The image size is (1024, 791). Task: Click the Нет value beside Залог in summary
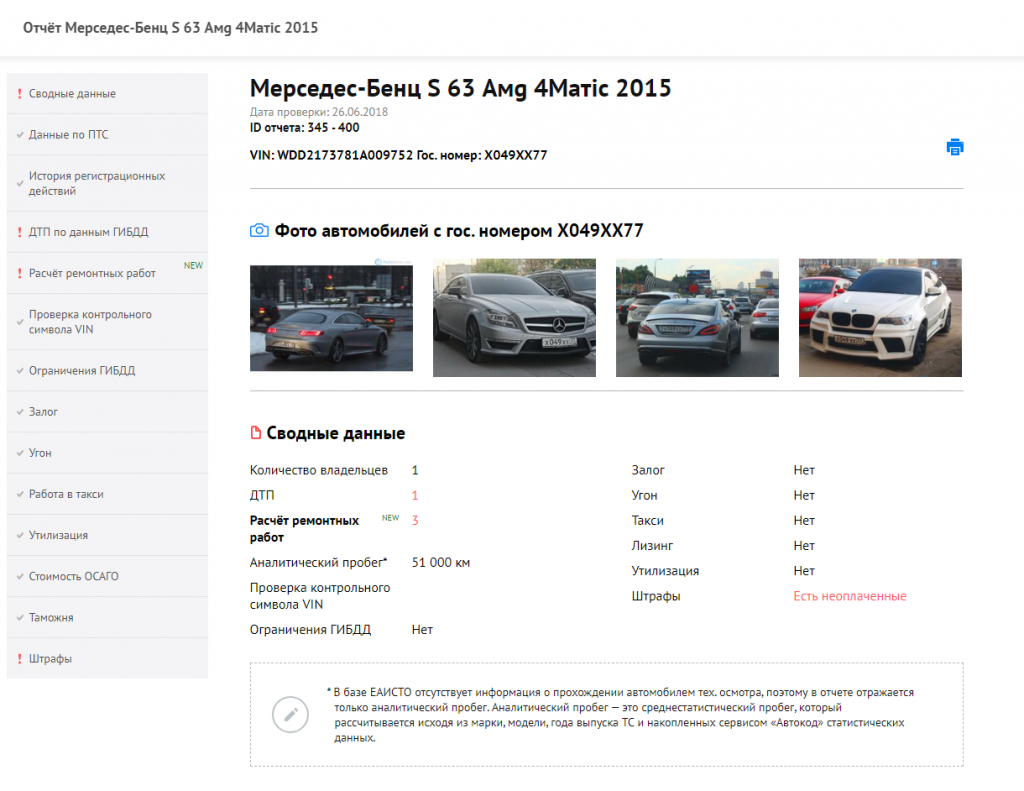coord(804,470)
